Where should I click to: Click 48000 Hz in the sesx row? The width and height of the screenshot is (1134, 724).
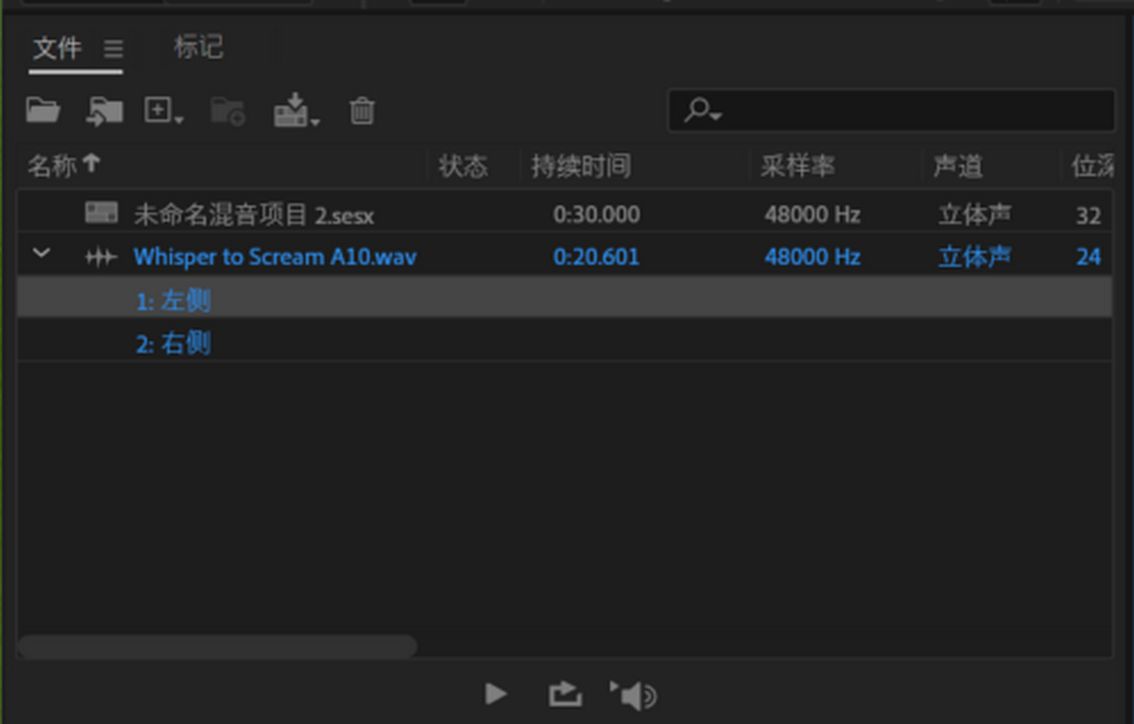point(812,215)
